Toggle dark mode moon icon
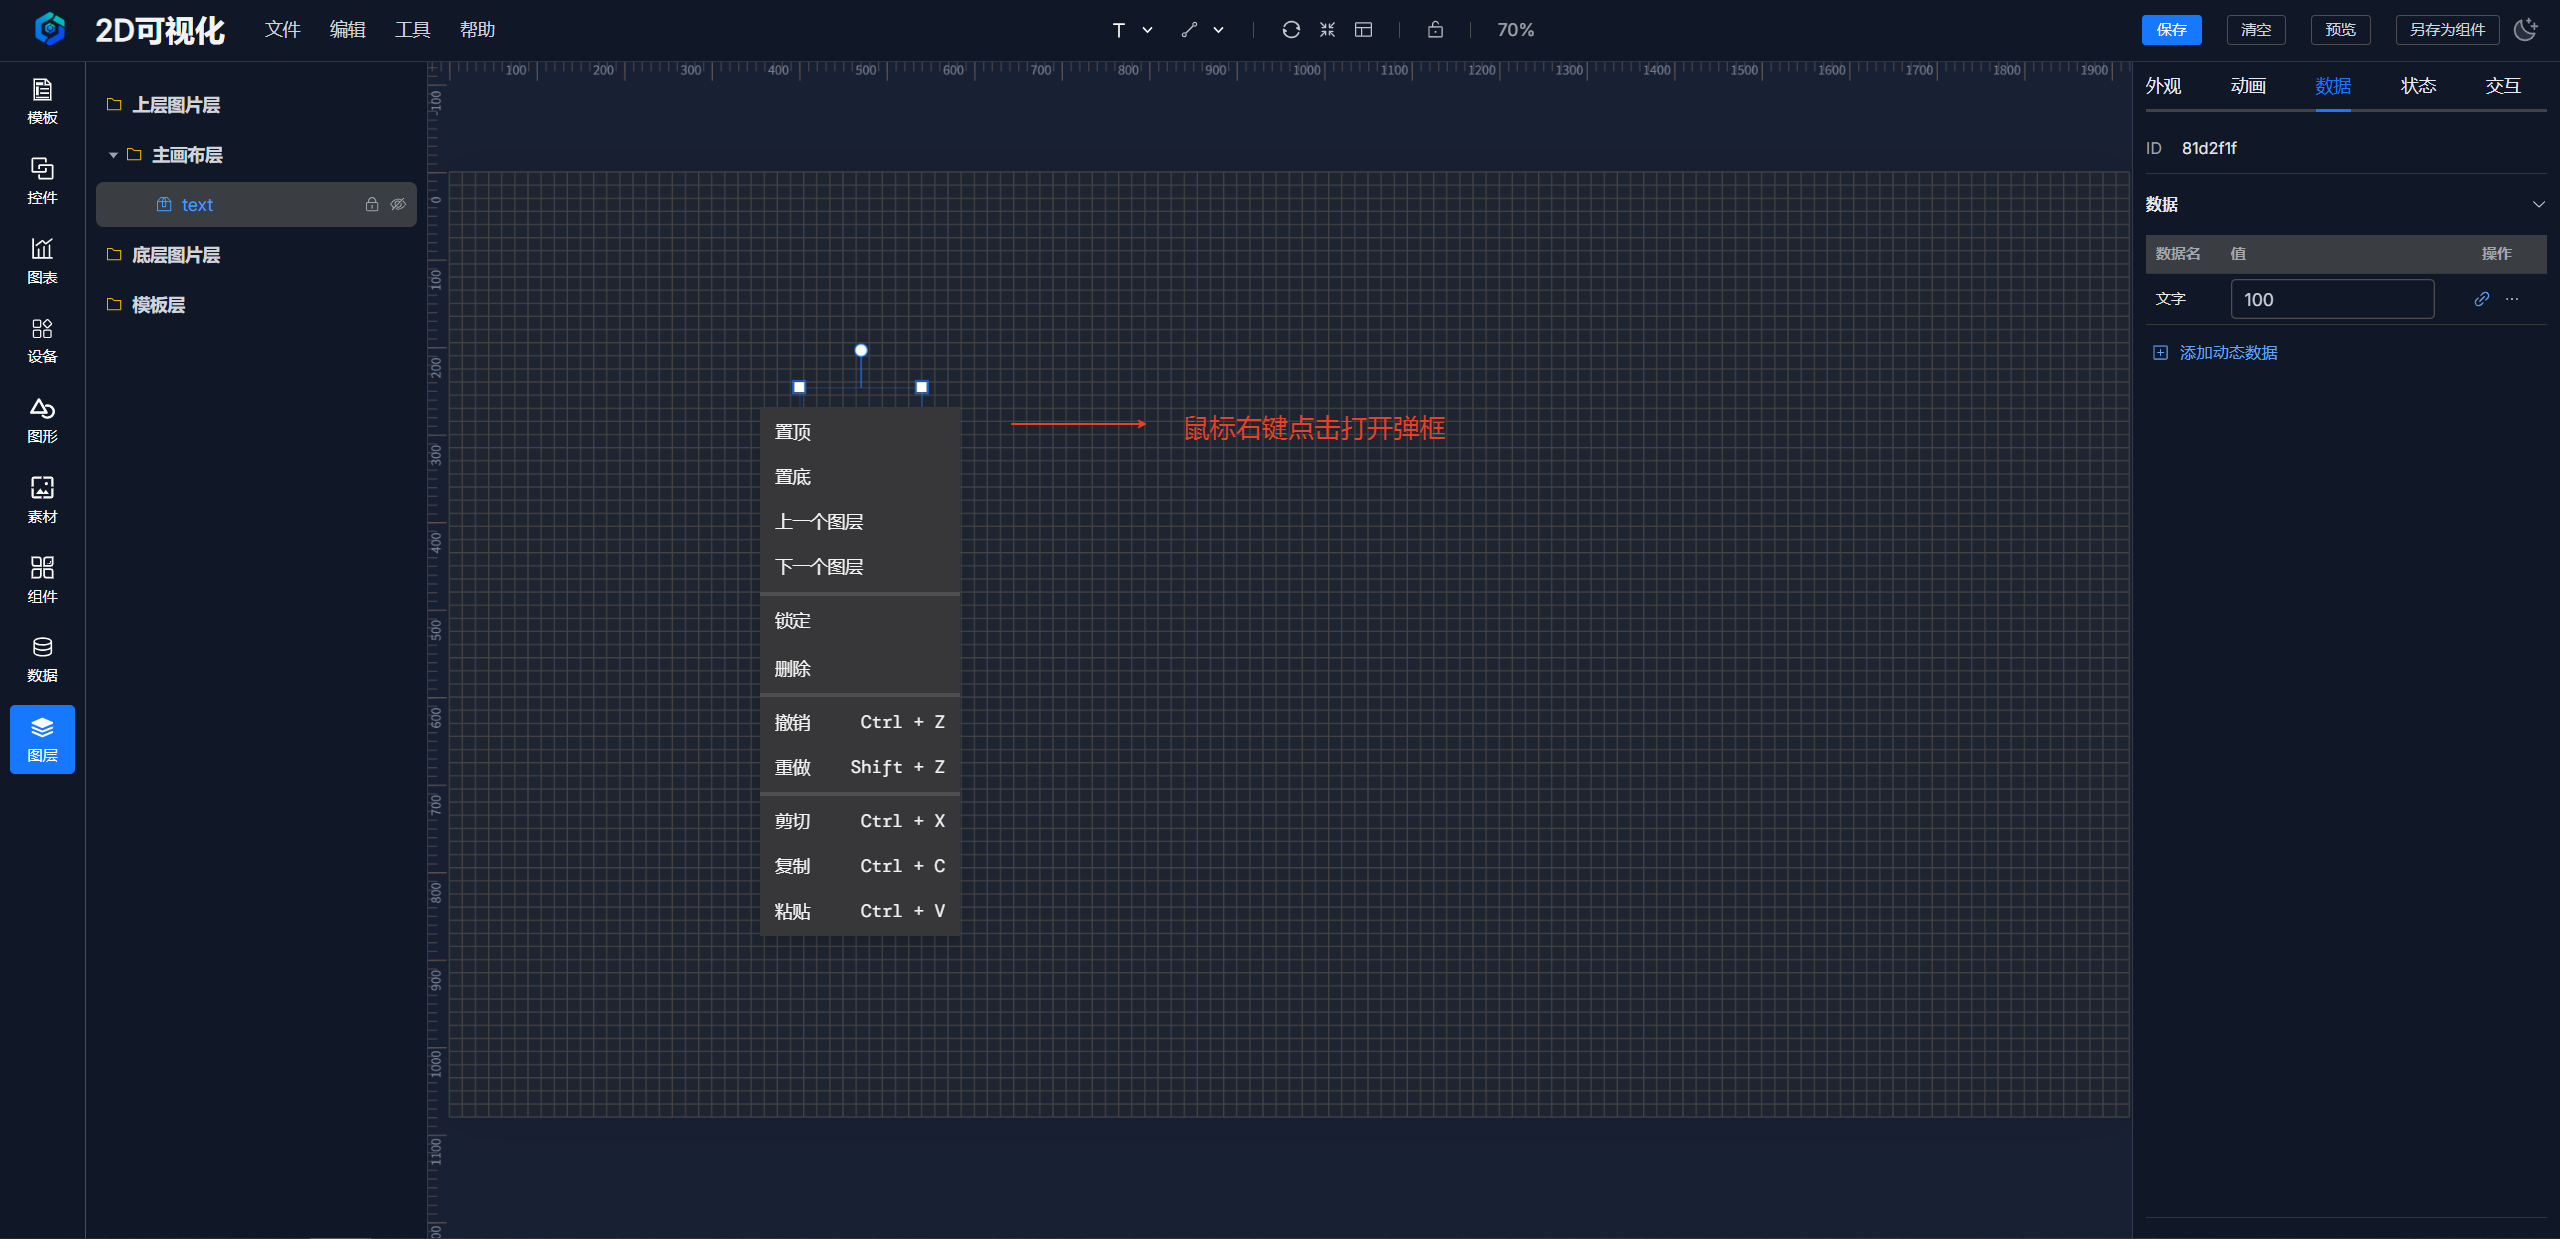 coord(2526,30)
